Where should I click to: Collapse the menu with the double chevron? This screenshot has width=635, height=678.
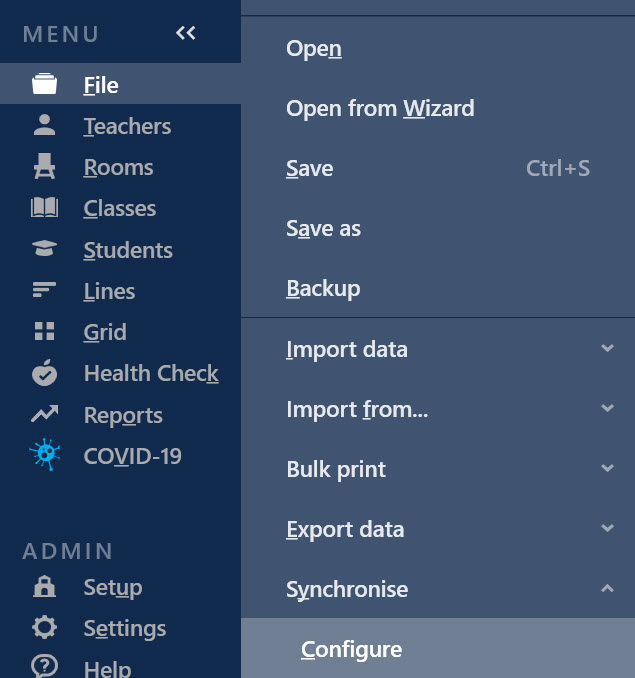point(186,33)
